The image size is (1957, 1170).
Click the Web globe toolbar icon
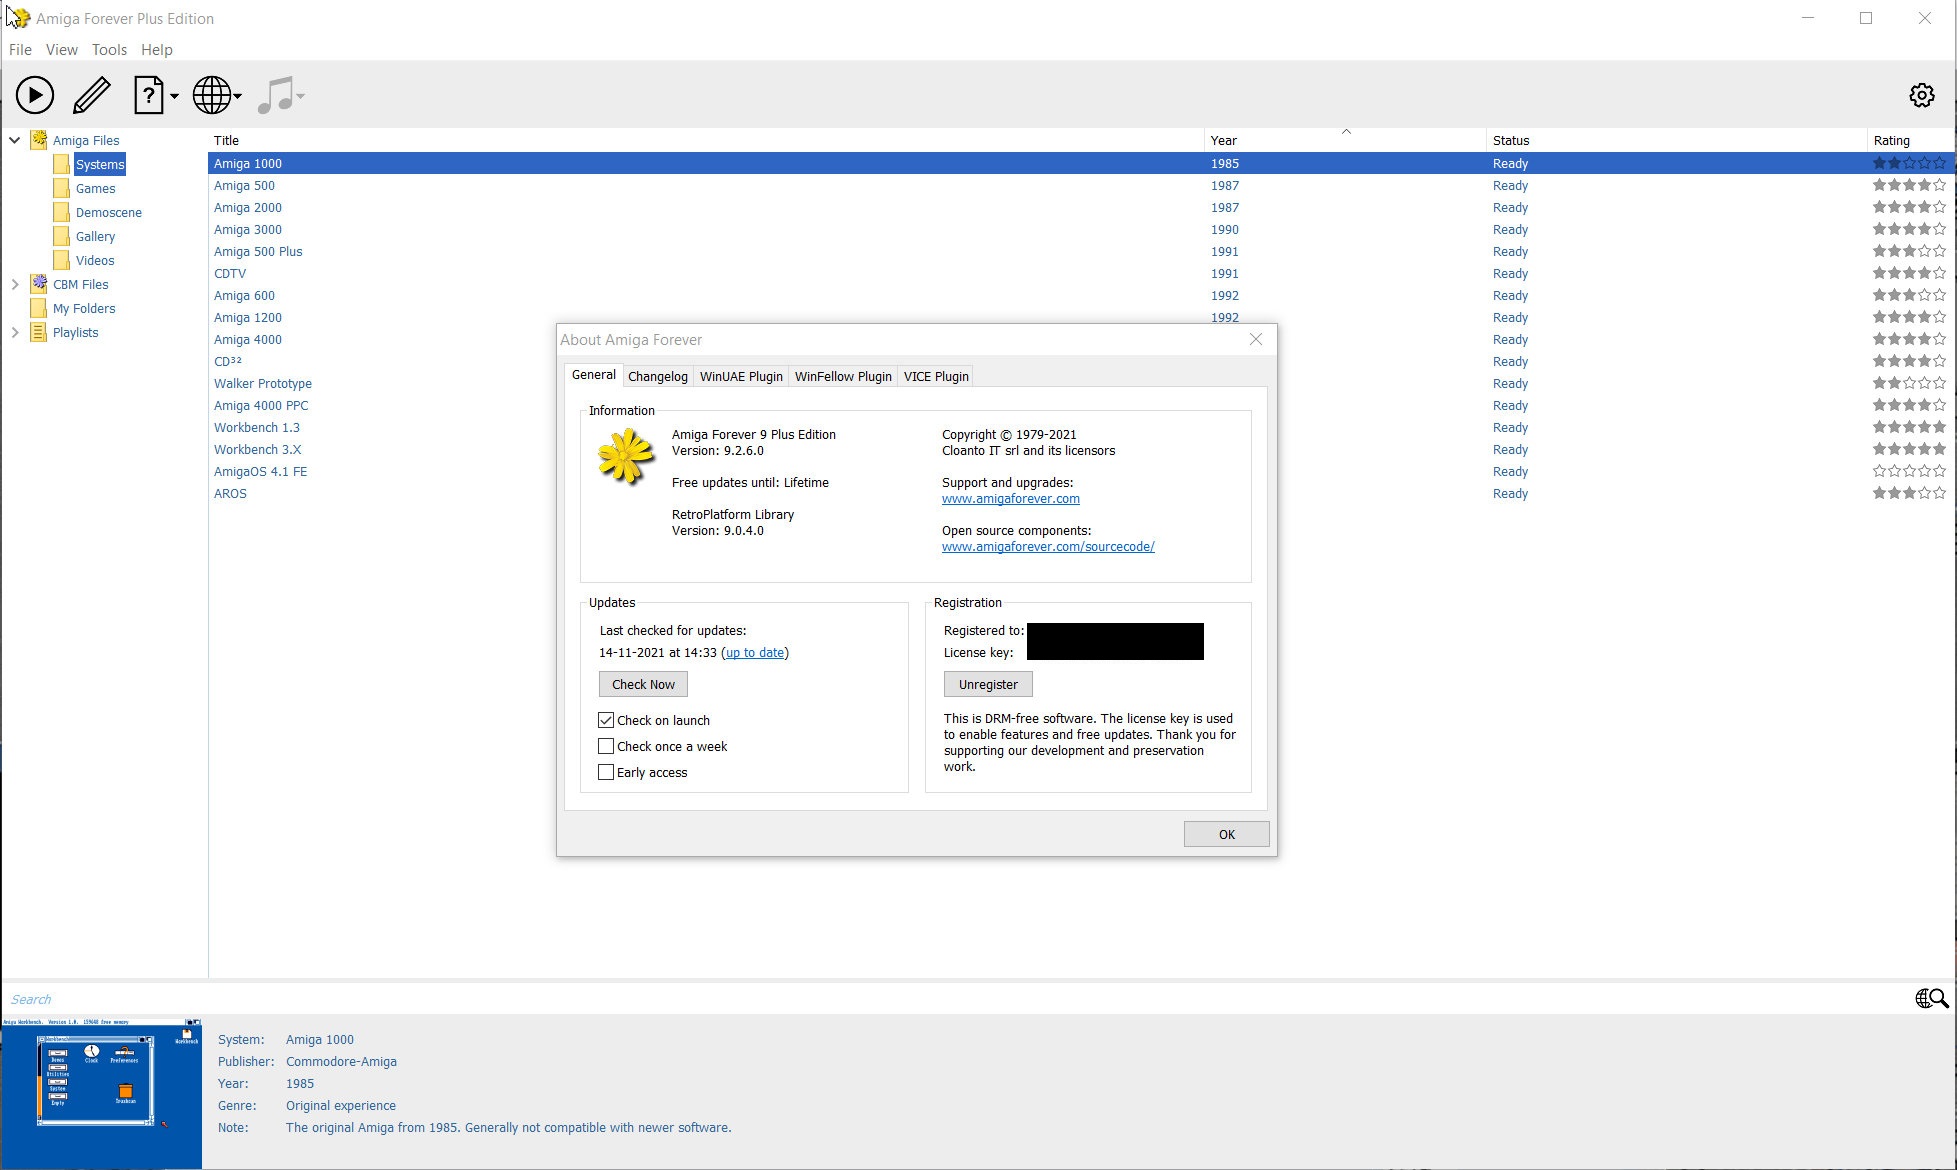click(x=211, y=95)
